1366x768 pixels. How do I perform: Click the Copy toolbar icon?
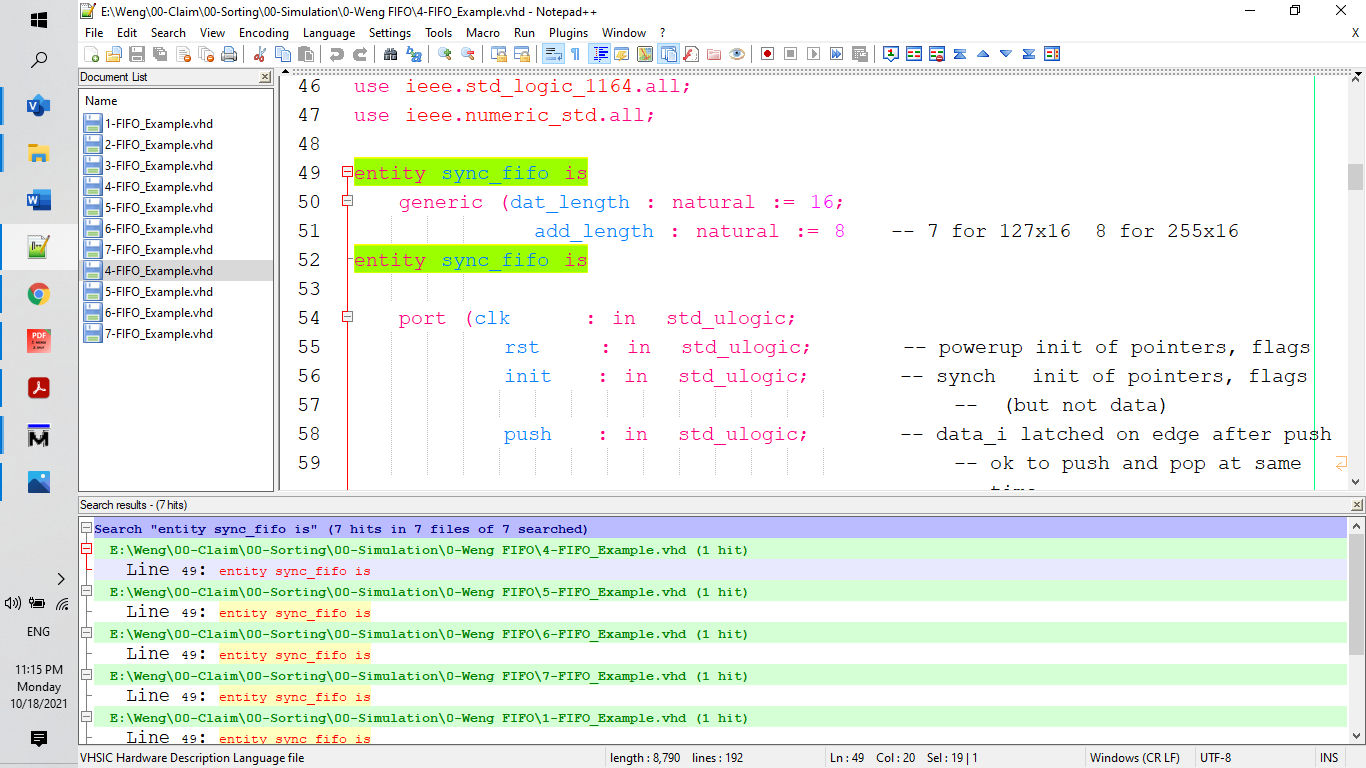pyautogui.click(x=282, y=54)
